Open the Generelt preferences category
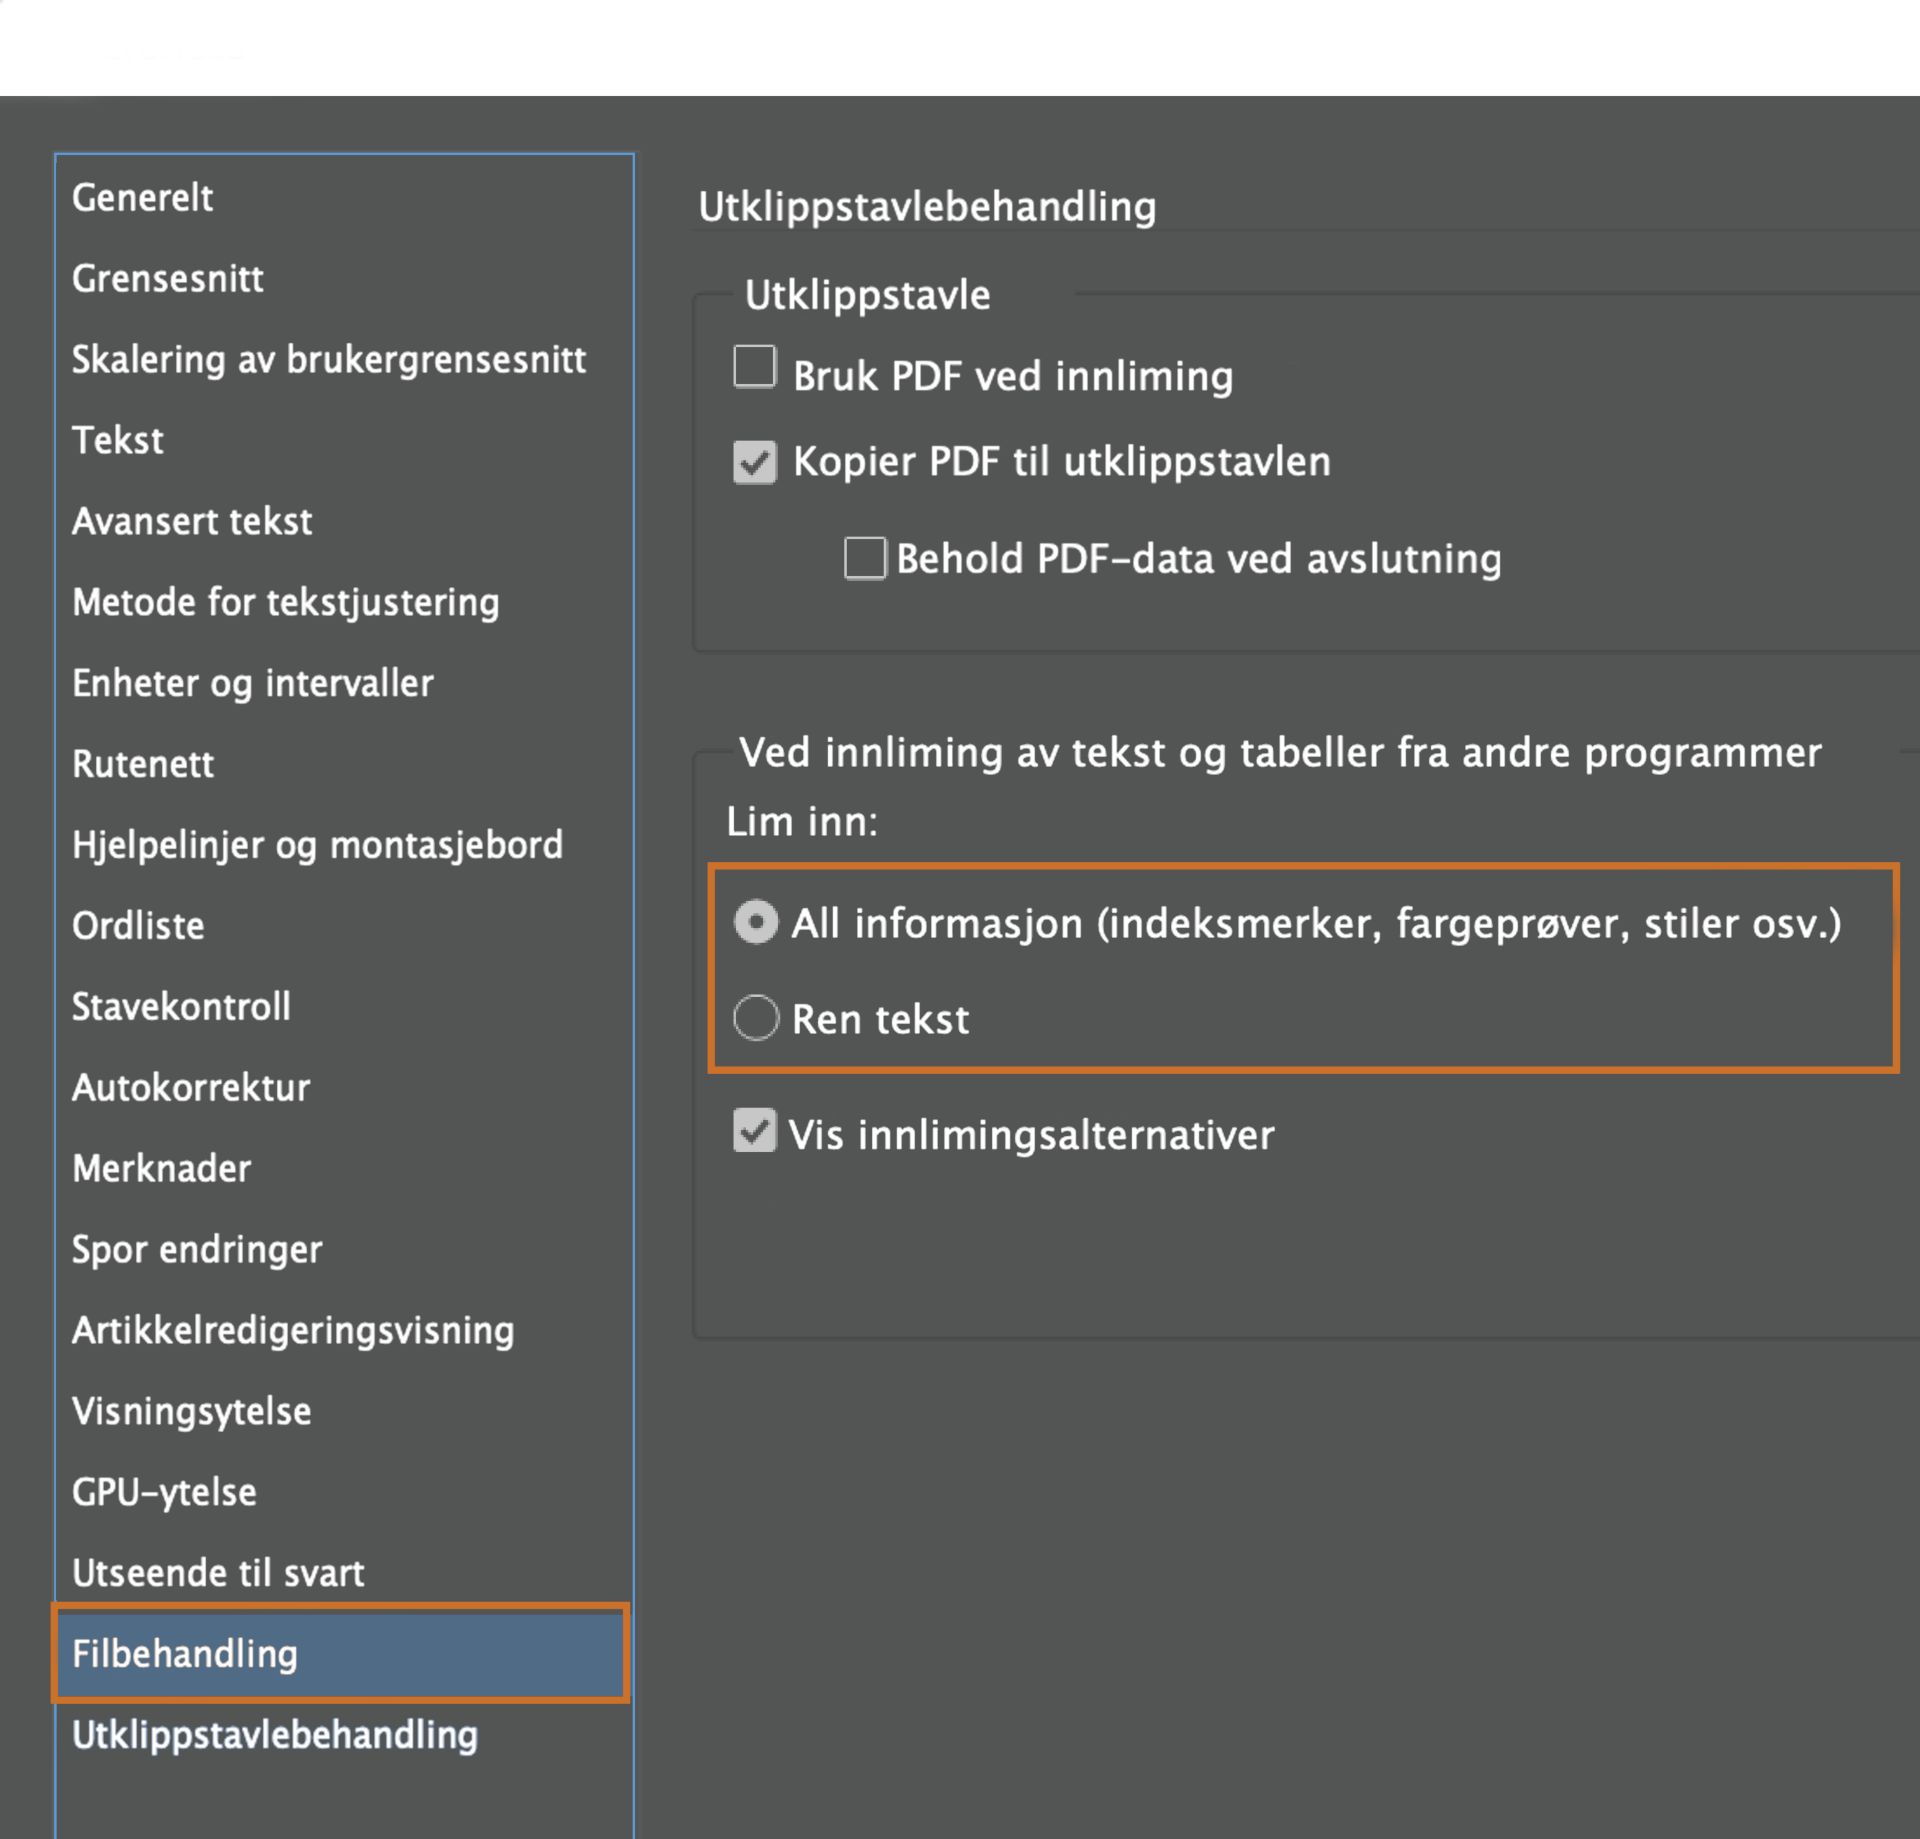 tap(142, 198)
